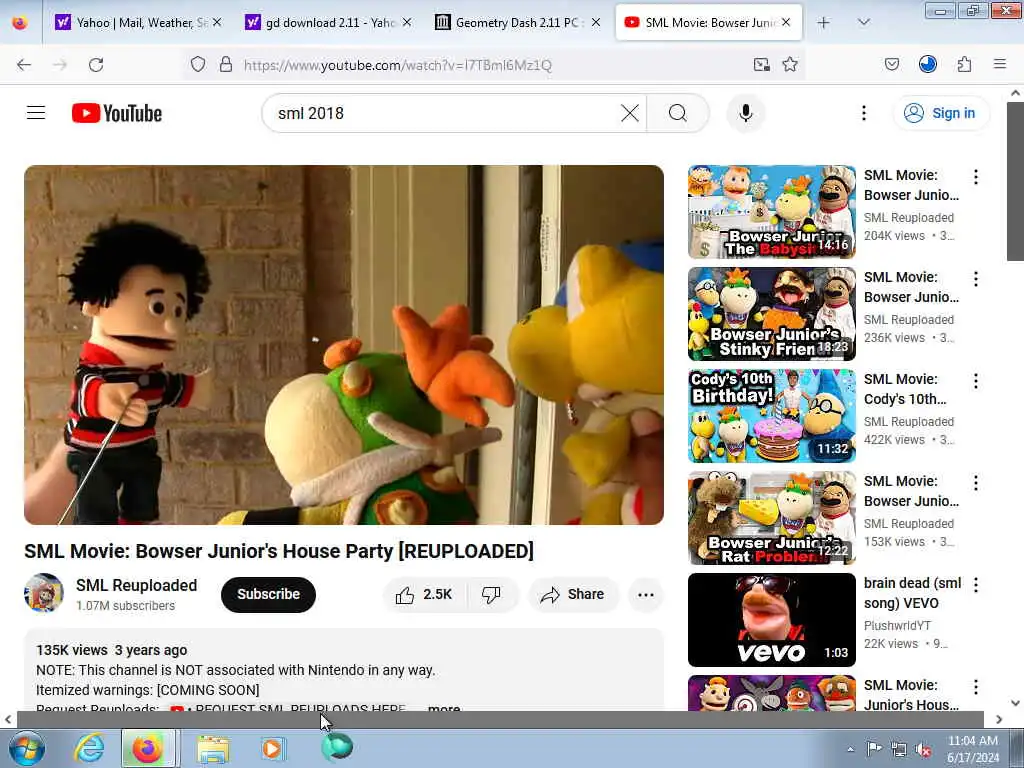Open the Firefox application menu

[1000, 65]
